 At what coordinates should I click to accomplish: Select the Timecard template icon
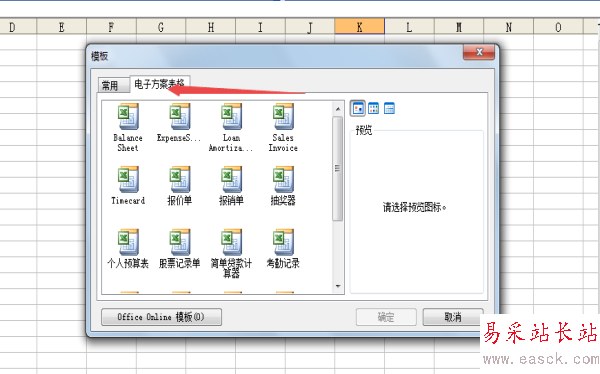[128, 179]
